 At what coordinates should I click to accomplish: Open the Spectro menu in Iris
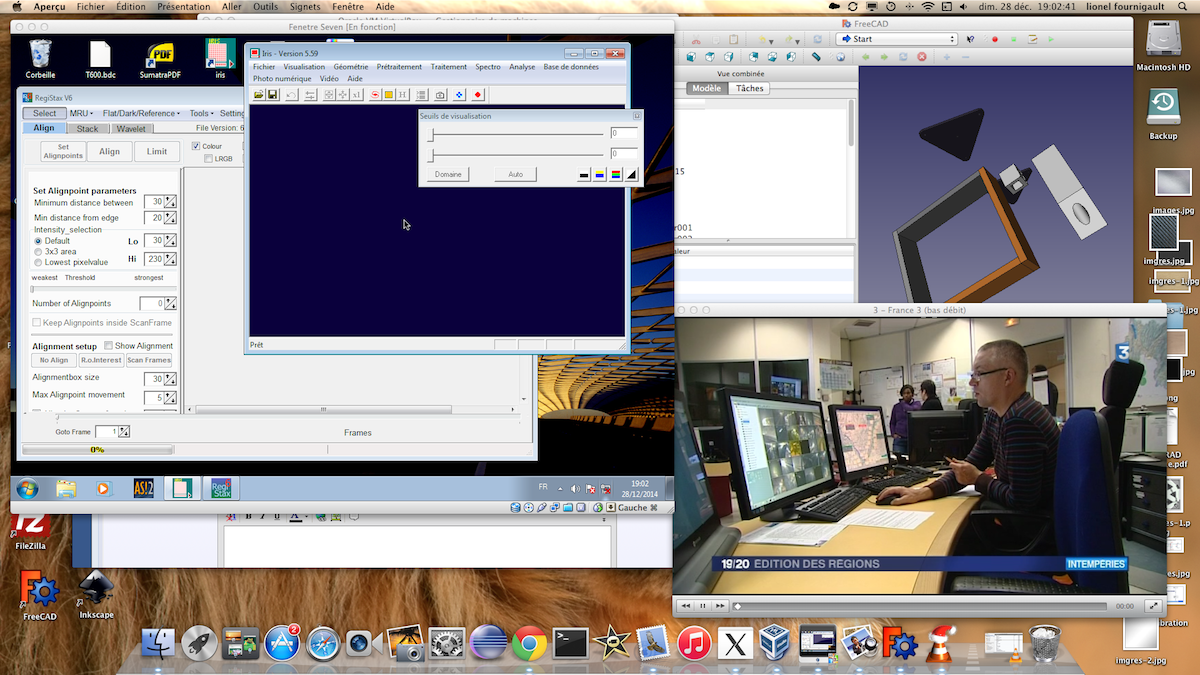click(x=488, y=67)
